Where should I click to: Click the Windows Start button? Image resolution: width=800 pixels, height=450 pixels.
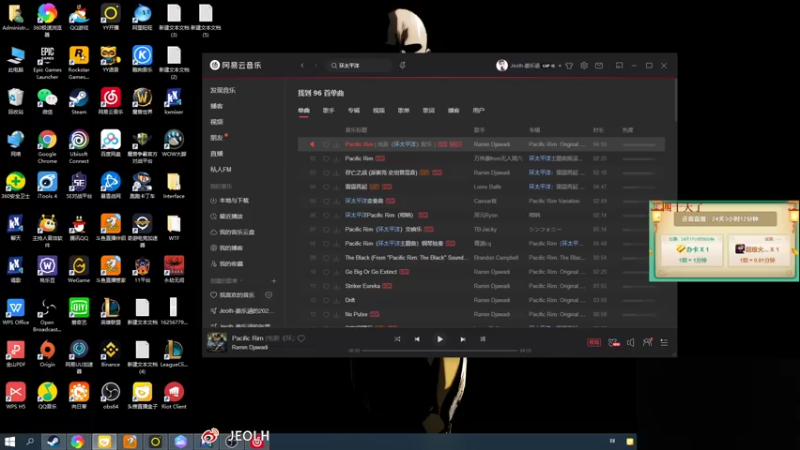point(10,441)
